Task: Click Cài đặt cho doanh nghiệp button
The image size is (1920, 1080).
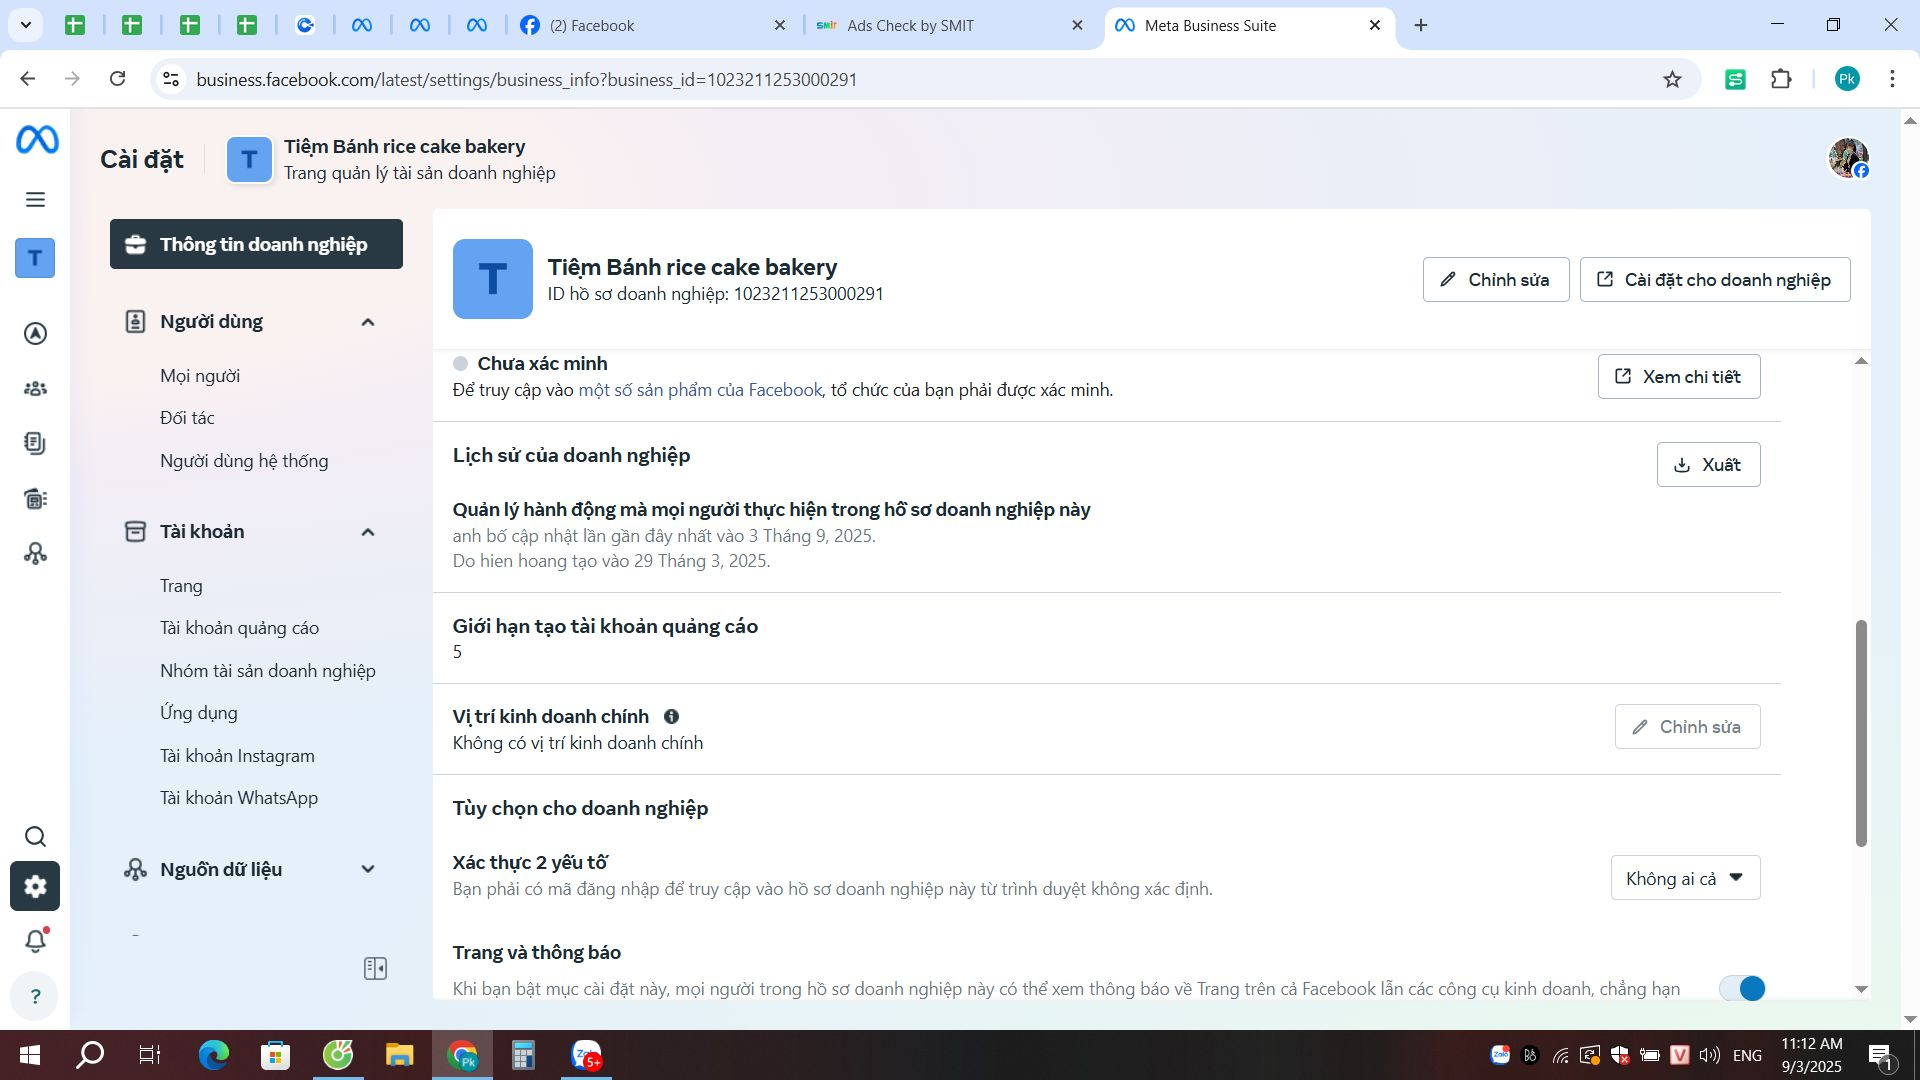Action: pyautogui.click(x=1714, y=280)
